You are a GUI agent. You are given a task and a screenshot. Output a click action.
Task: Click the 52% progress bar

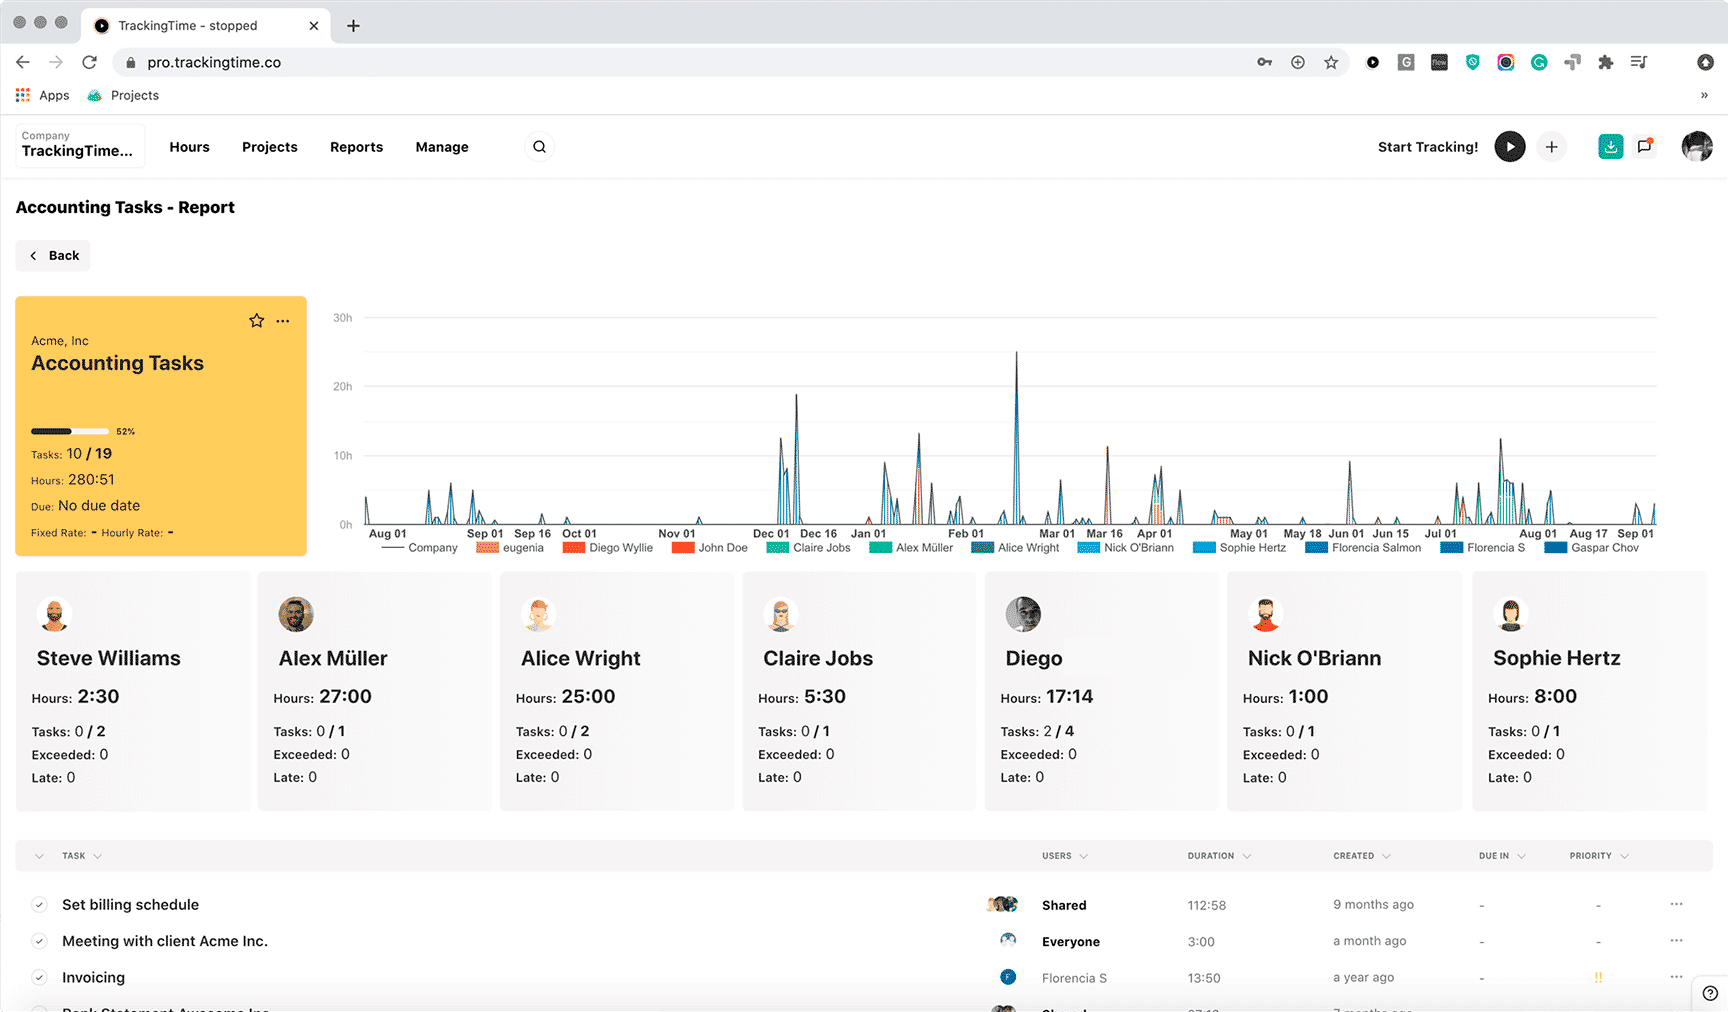click(x=69, y=431)
